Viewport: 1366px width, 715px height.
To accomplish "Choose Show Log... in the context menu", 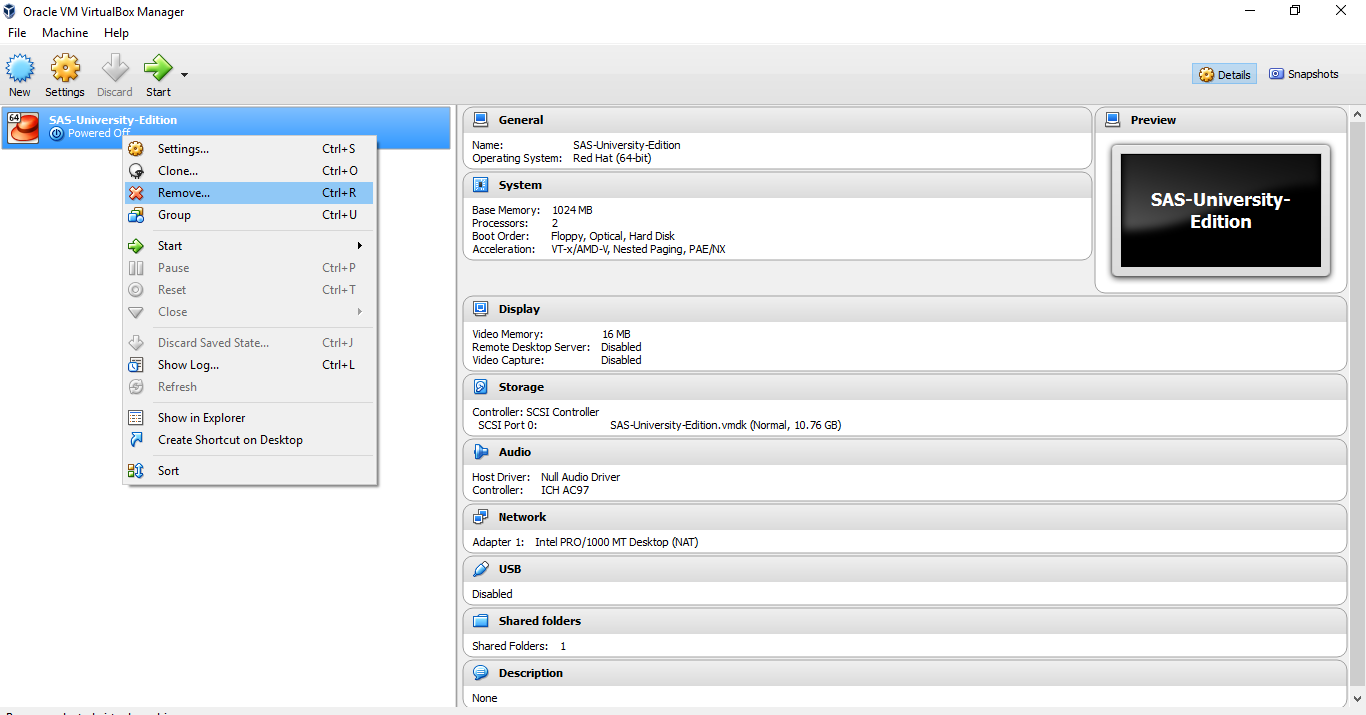I will (x=248, y=365).
